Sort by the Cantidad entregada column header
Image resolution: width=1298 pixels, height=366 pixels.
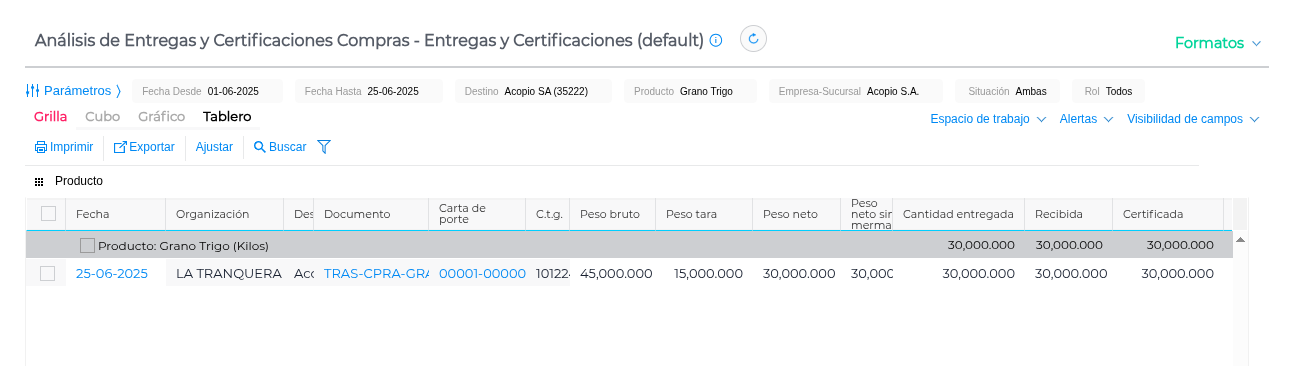[958, 214]
